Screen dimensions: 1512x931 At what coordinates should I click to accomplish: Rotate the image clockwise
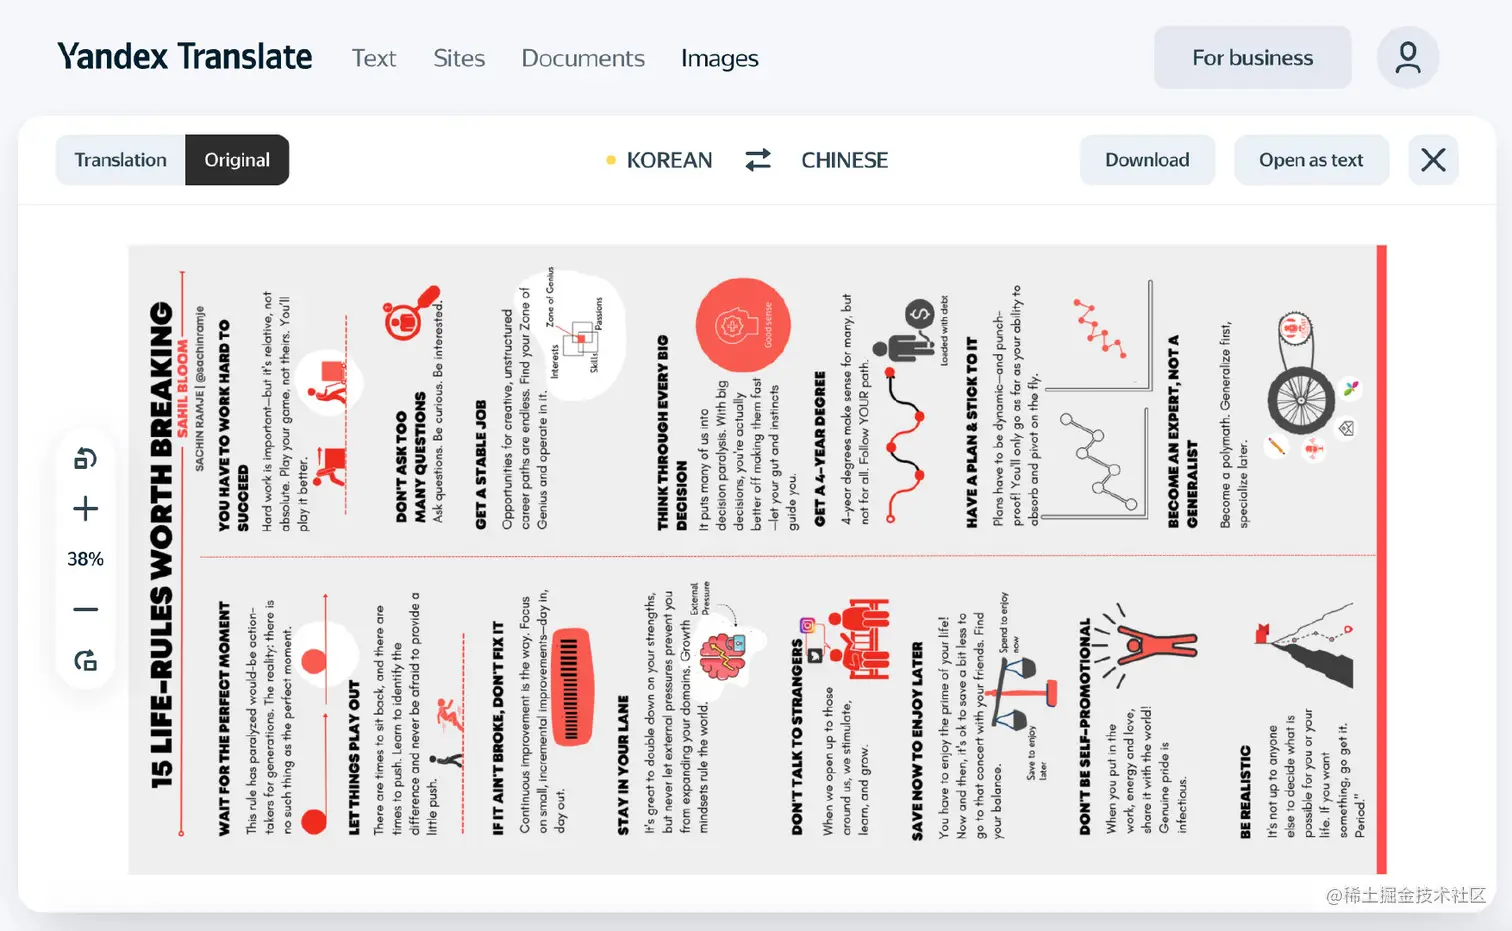click(x=85, y=660)
